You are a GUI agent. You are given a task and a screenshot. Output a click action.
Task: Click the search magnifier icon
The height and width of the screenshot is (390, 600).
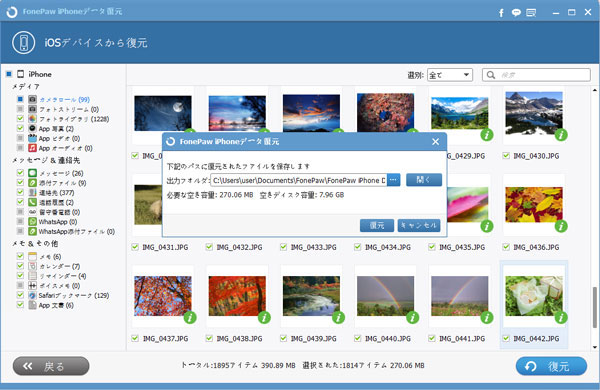[x=491, y=75]
